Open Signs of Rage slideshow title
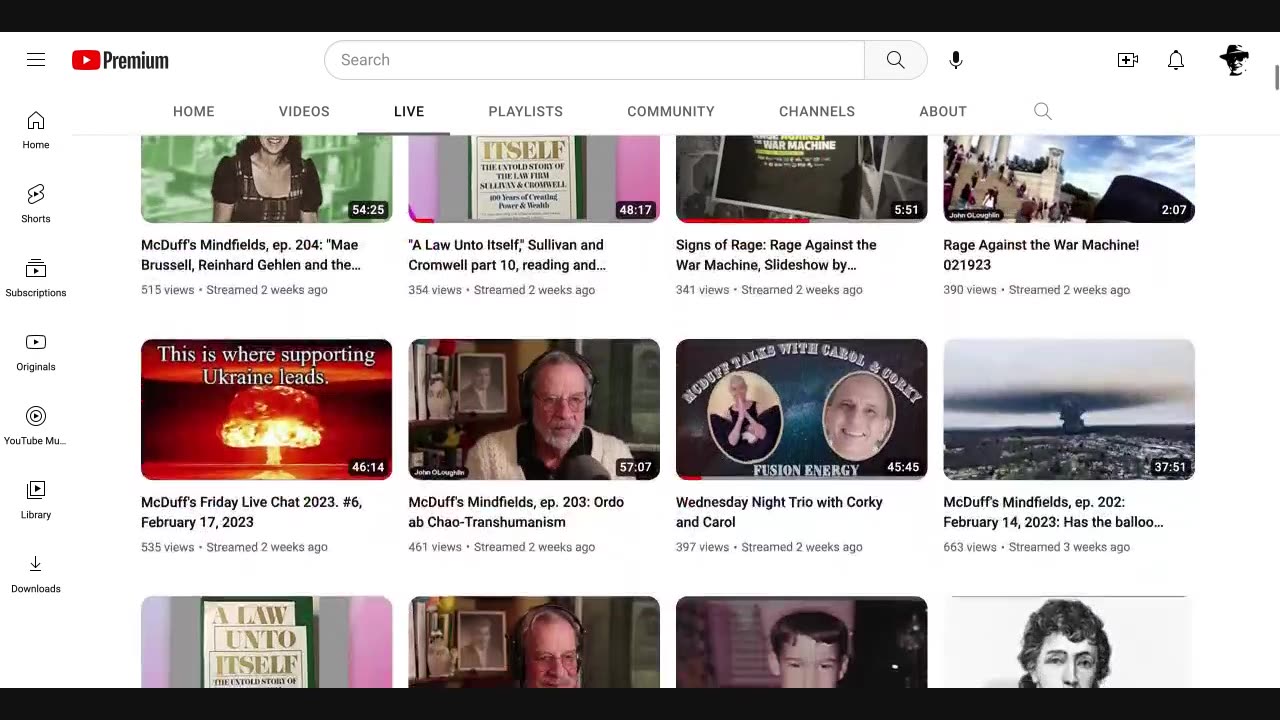Viewport: 1280px width, 720px height. 776,255
